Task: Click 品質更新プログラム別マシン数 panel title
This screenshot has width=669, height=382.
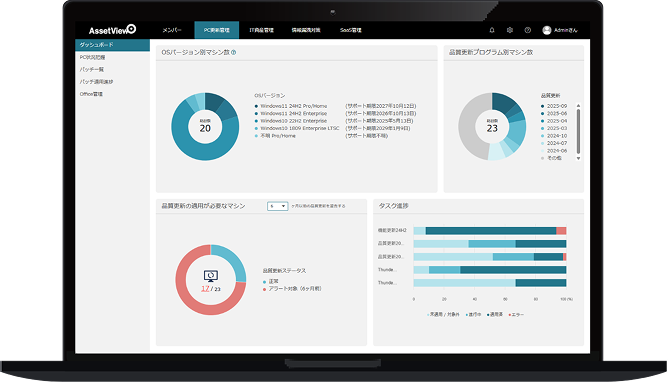Action: tap(491, 52)
